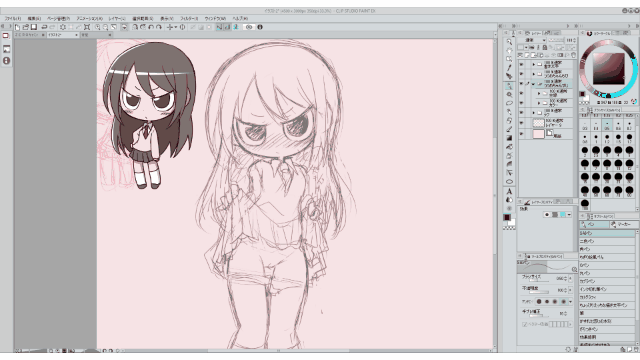This screenshot has height=360, width=640.
Task: Select the highlighted fourth anti-aliasing option
Action: (564, 302)
